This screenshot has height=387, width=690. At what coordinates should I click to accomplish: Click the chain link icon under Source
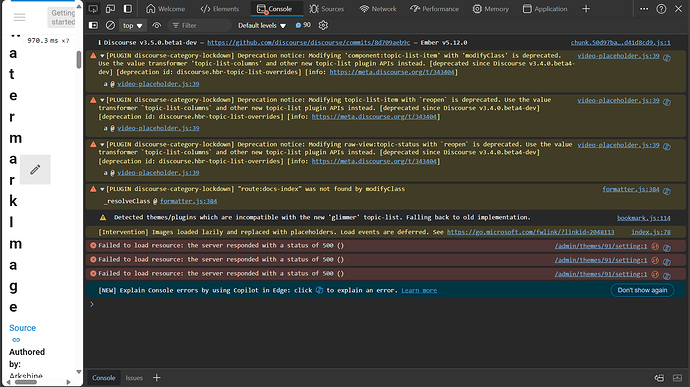pyautogui.click(x=16, y=340)
